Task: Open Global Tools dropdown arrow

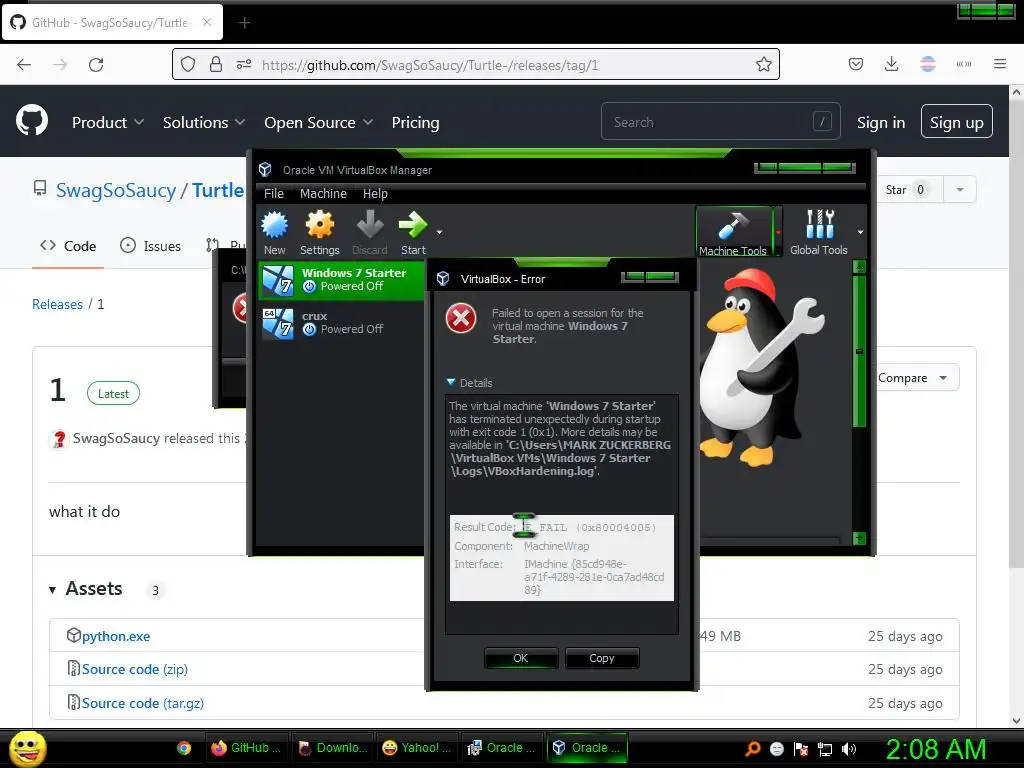Action: [861, 232]
